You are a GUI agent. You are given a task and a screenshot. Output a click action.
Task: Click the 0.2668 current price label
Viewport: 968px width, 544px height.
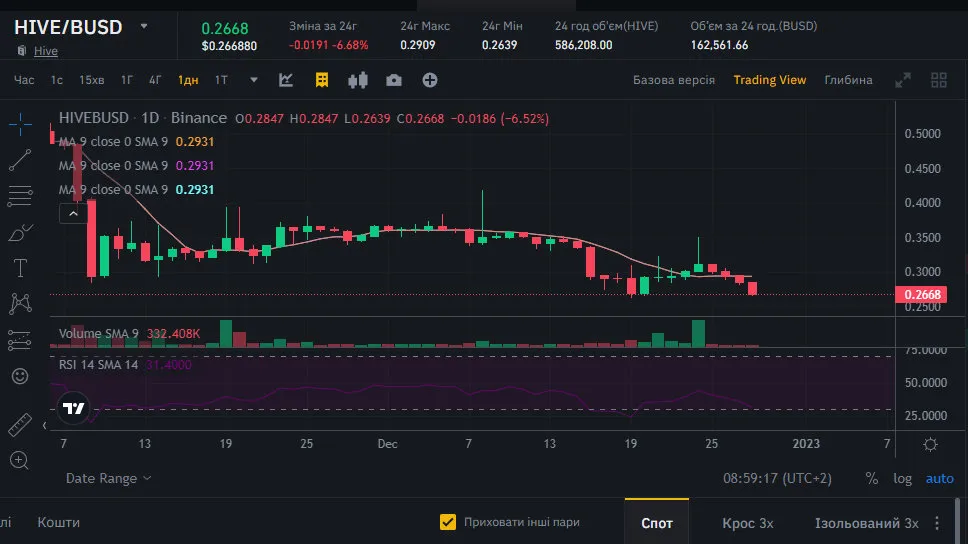pyautogui.click(x=920, y=295)
